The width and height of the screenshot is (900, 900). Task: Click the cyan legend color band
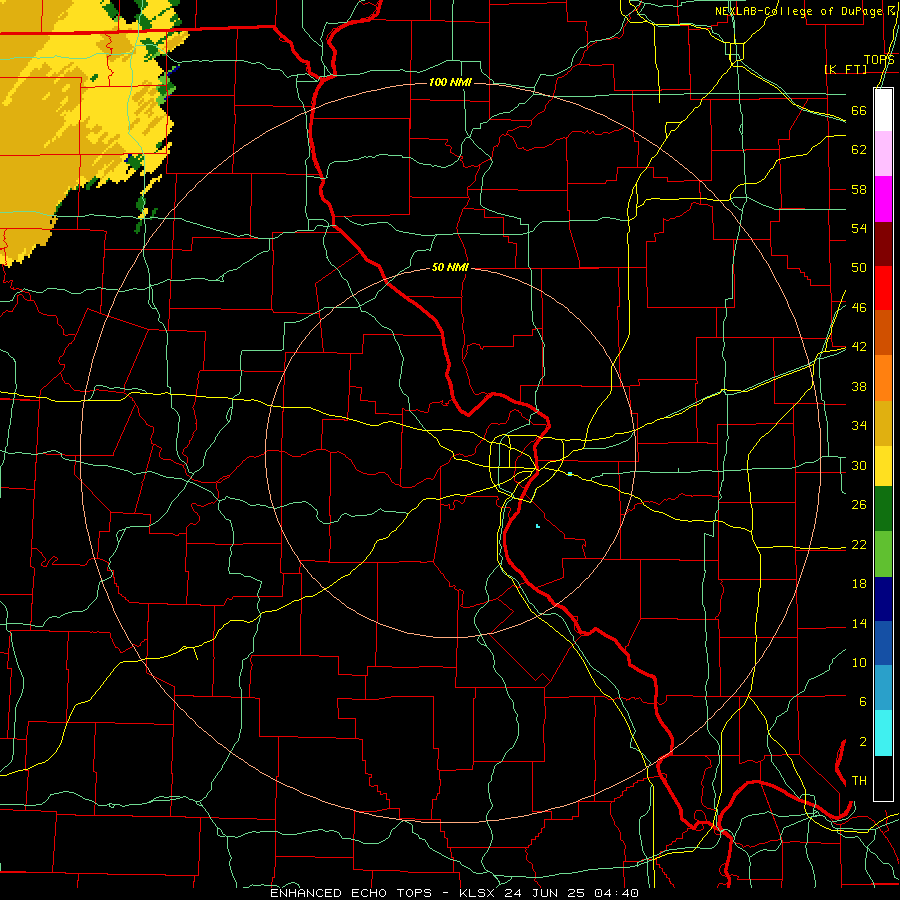(883, 733)
